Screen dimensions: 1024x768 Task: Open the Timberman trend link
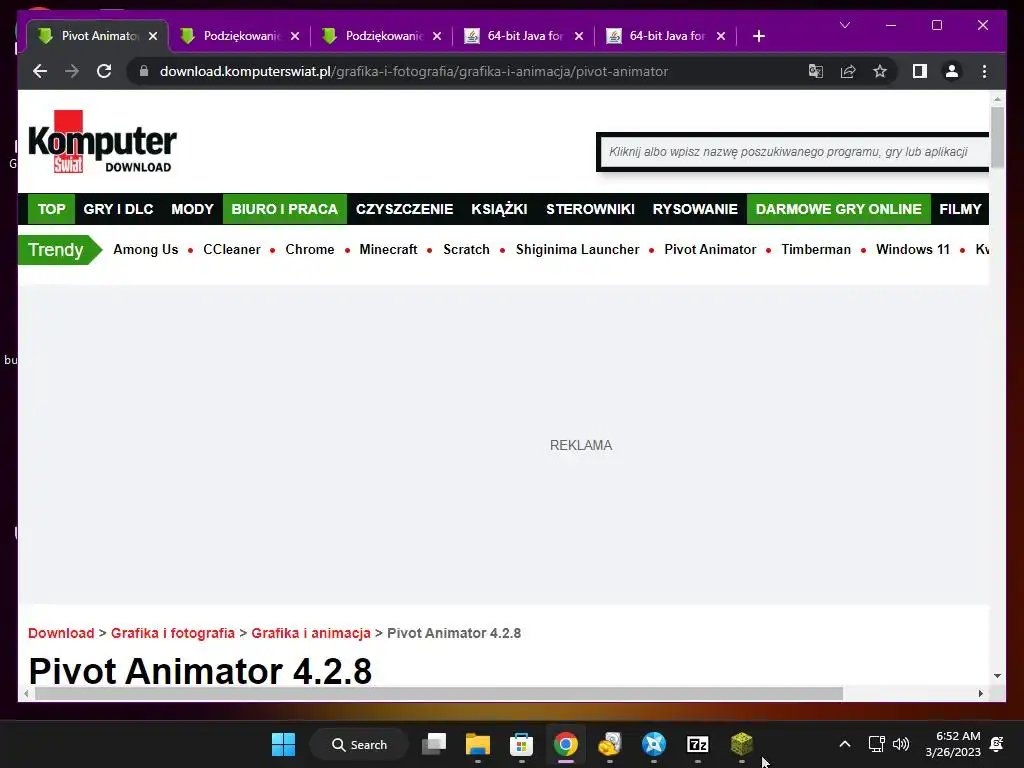click(816, 249)
